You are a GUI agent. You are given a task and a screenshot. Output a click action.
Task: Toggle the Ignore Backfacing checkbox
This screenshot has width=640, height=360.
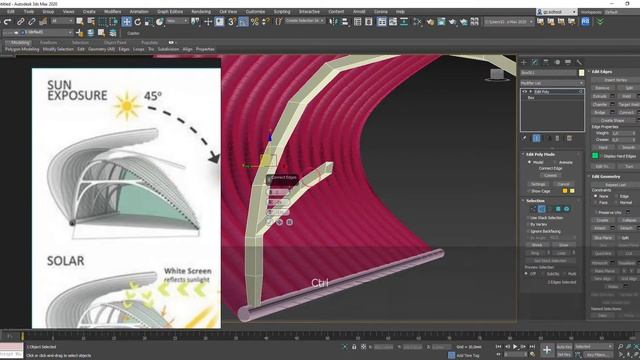(528, 231)
